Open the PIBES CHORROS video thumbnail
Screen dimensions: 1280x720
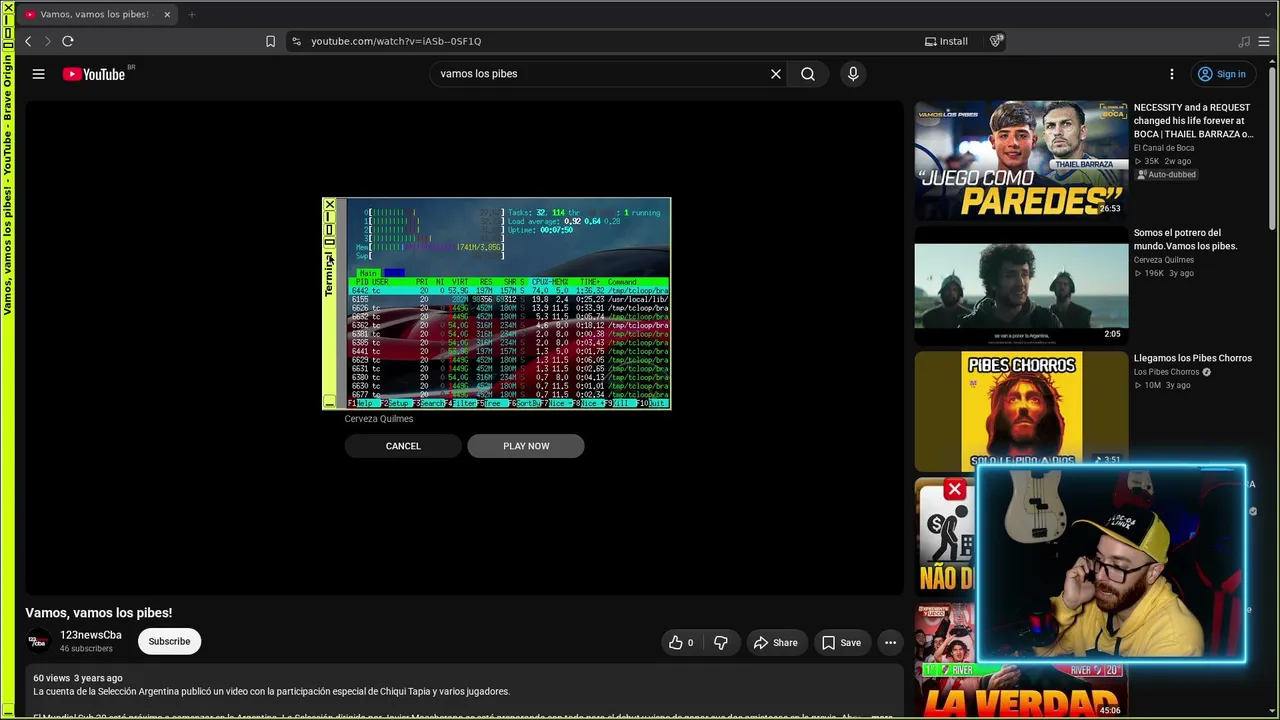(1021, 410)
